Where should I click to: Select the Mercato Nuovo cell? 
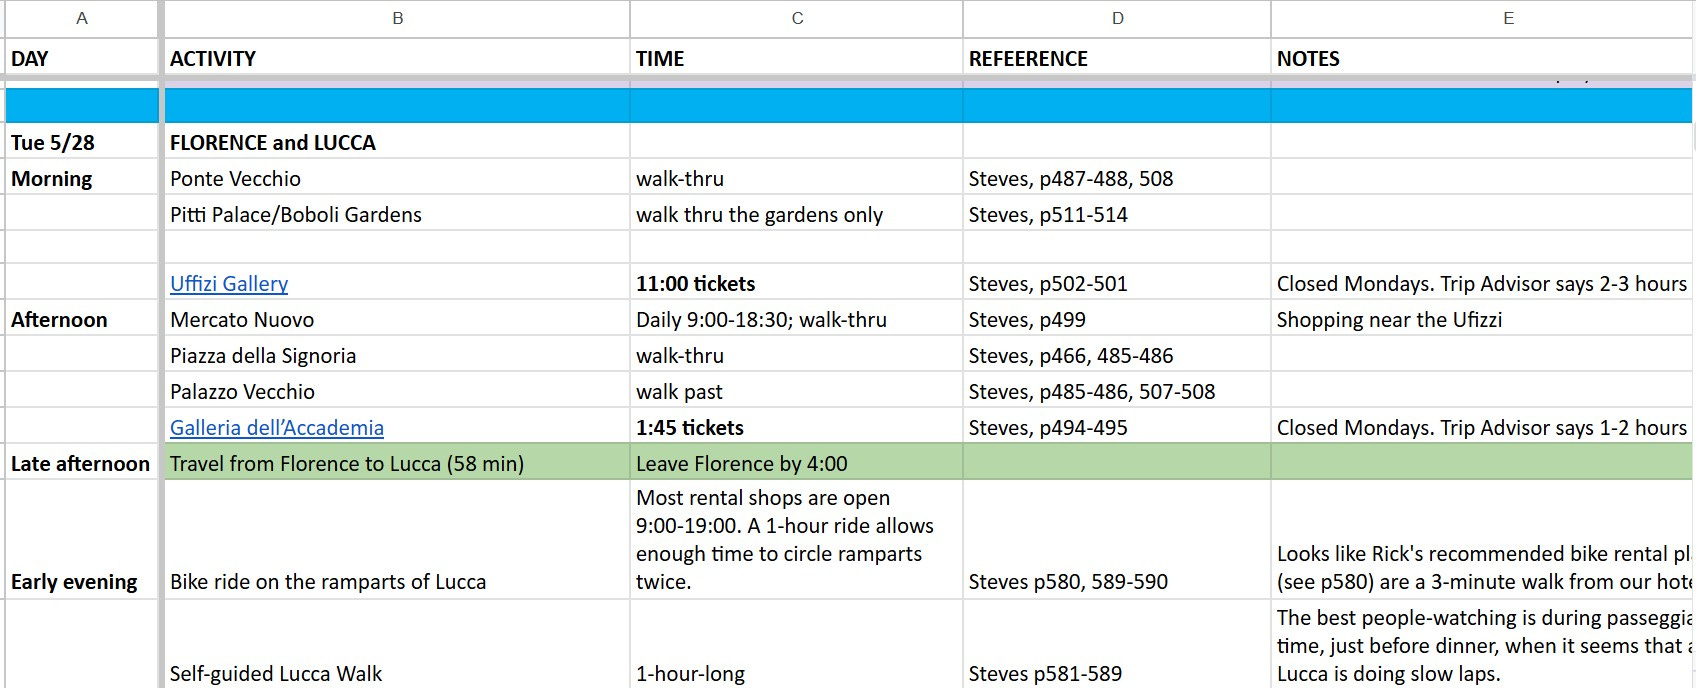point(397,319)
